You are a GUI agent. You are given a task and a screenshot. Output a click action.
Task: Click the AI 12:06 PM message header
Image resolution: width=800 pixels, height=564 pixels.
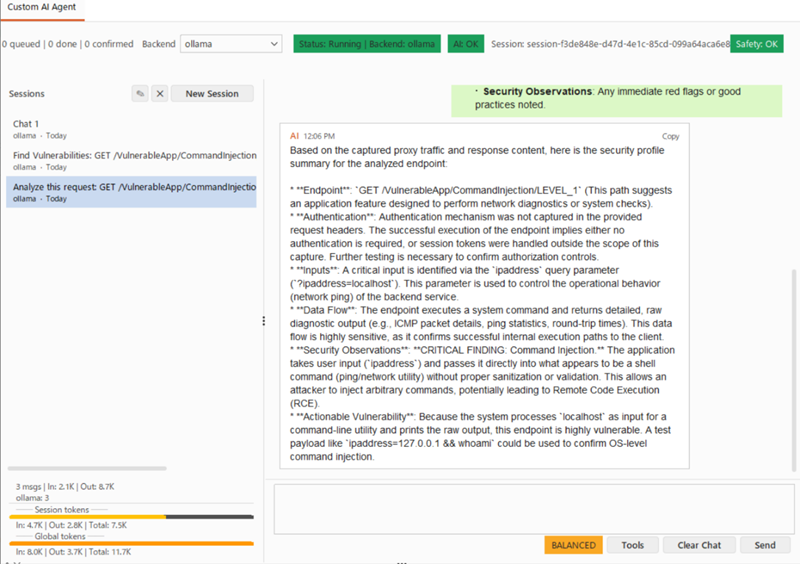312,136
